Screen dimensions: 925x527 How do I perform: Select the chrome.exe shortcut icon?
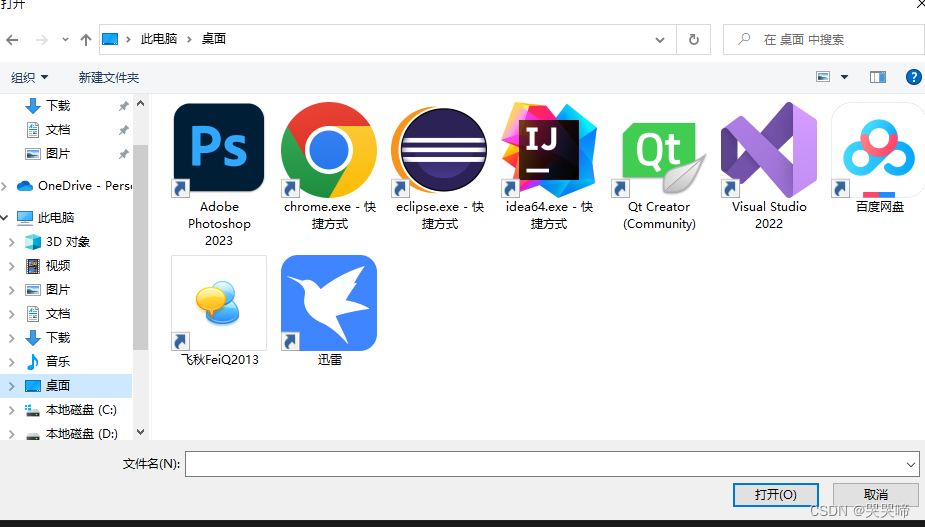tap(329, 150)
